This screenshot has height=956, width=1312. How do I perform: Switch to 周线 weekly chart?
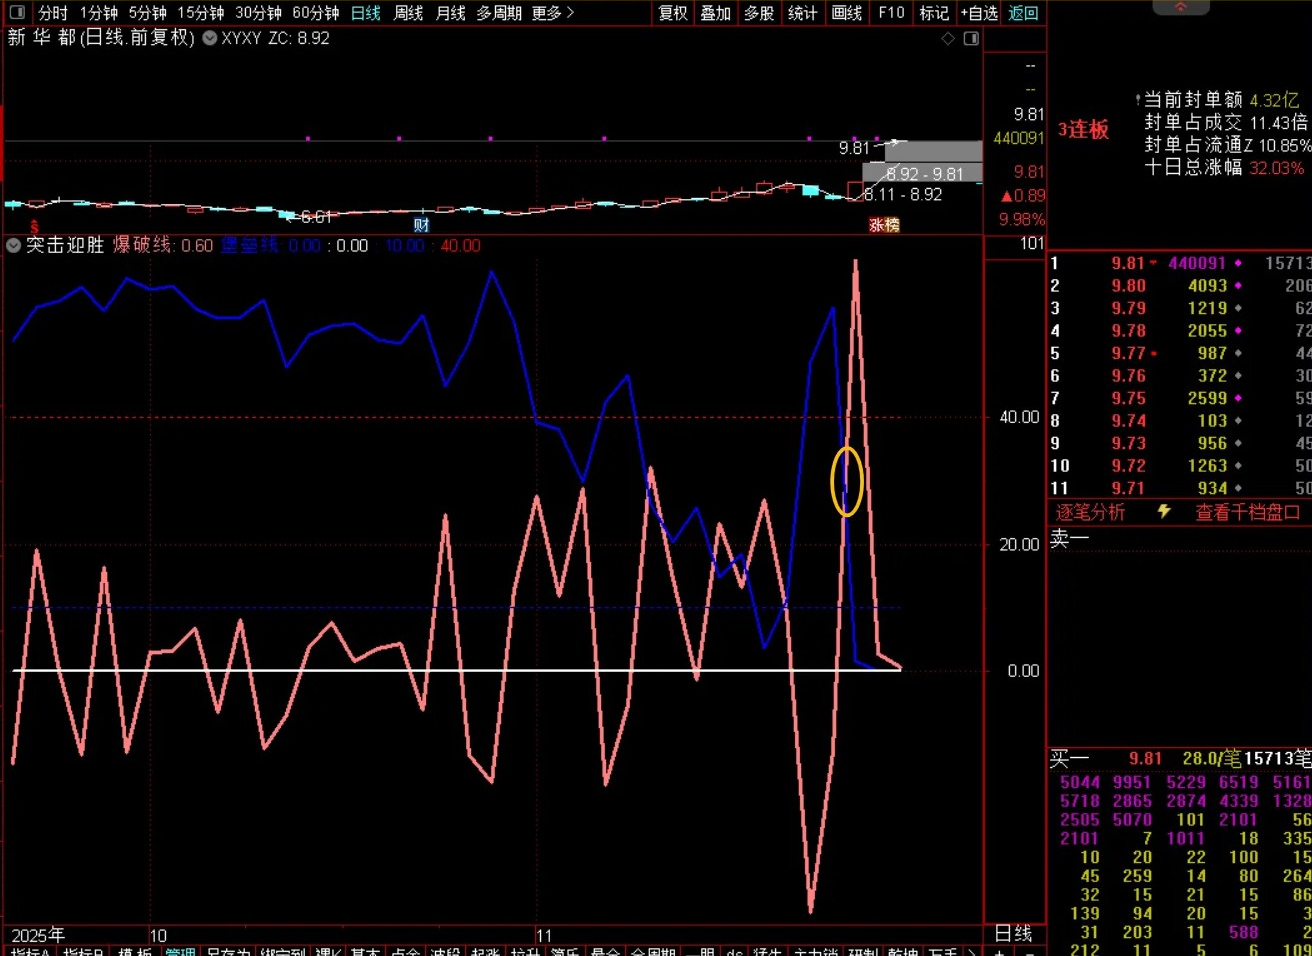click(408, 13)
